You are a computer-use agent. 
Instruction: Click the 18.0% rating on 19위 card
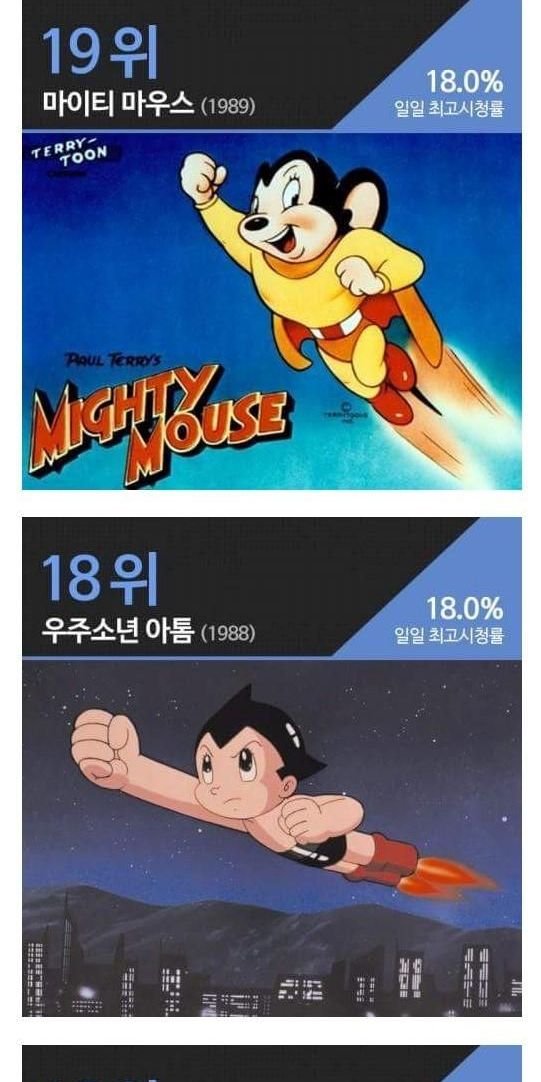[x=464, y=81]
